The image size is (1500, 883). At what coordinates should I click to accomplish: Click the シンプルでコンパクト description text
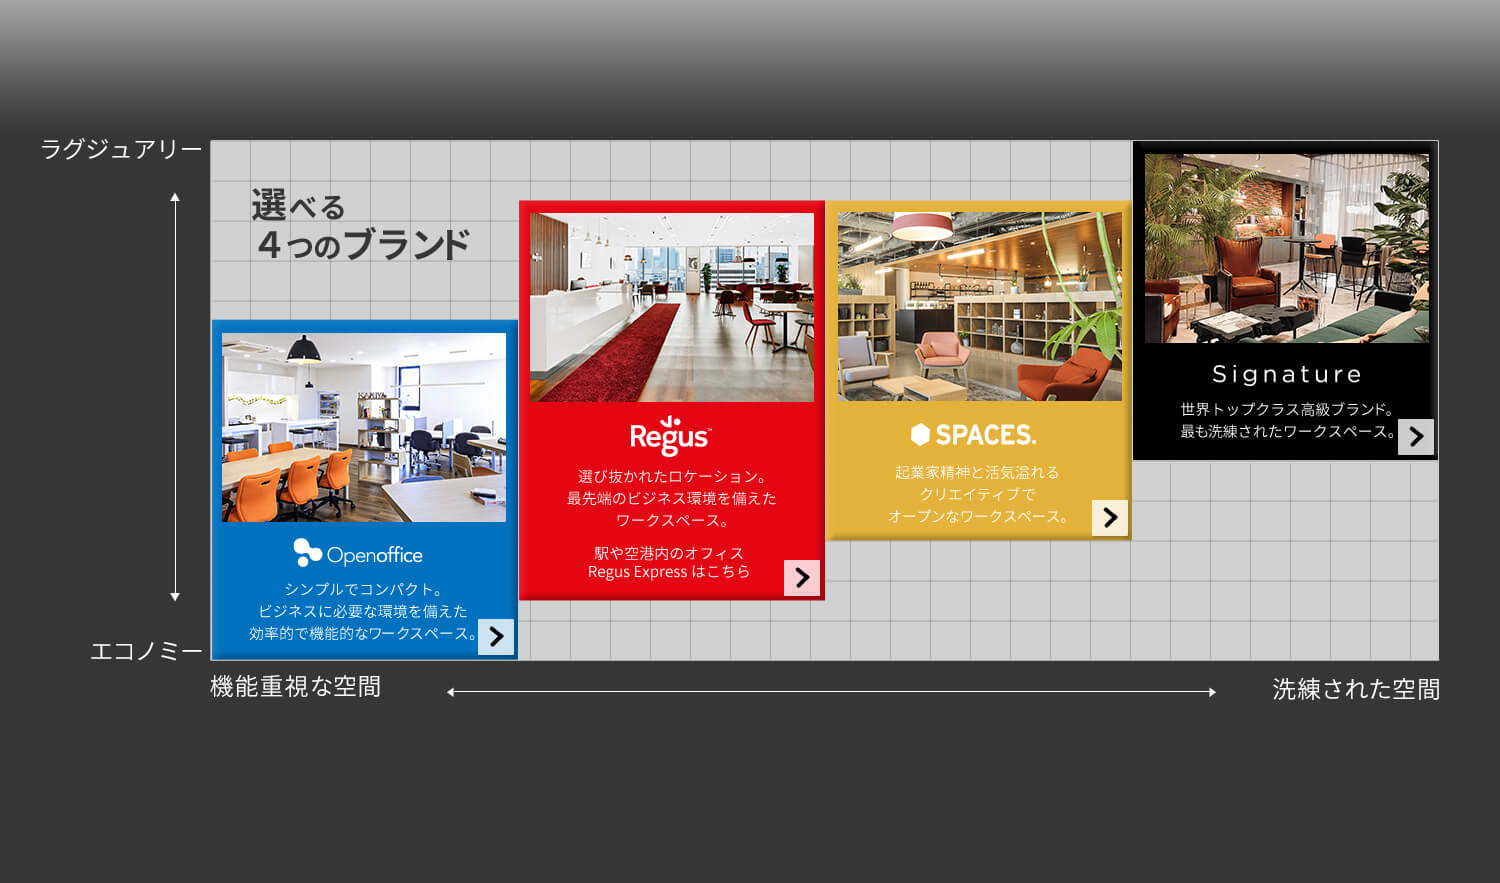tap(364, 611)
